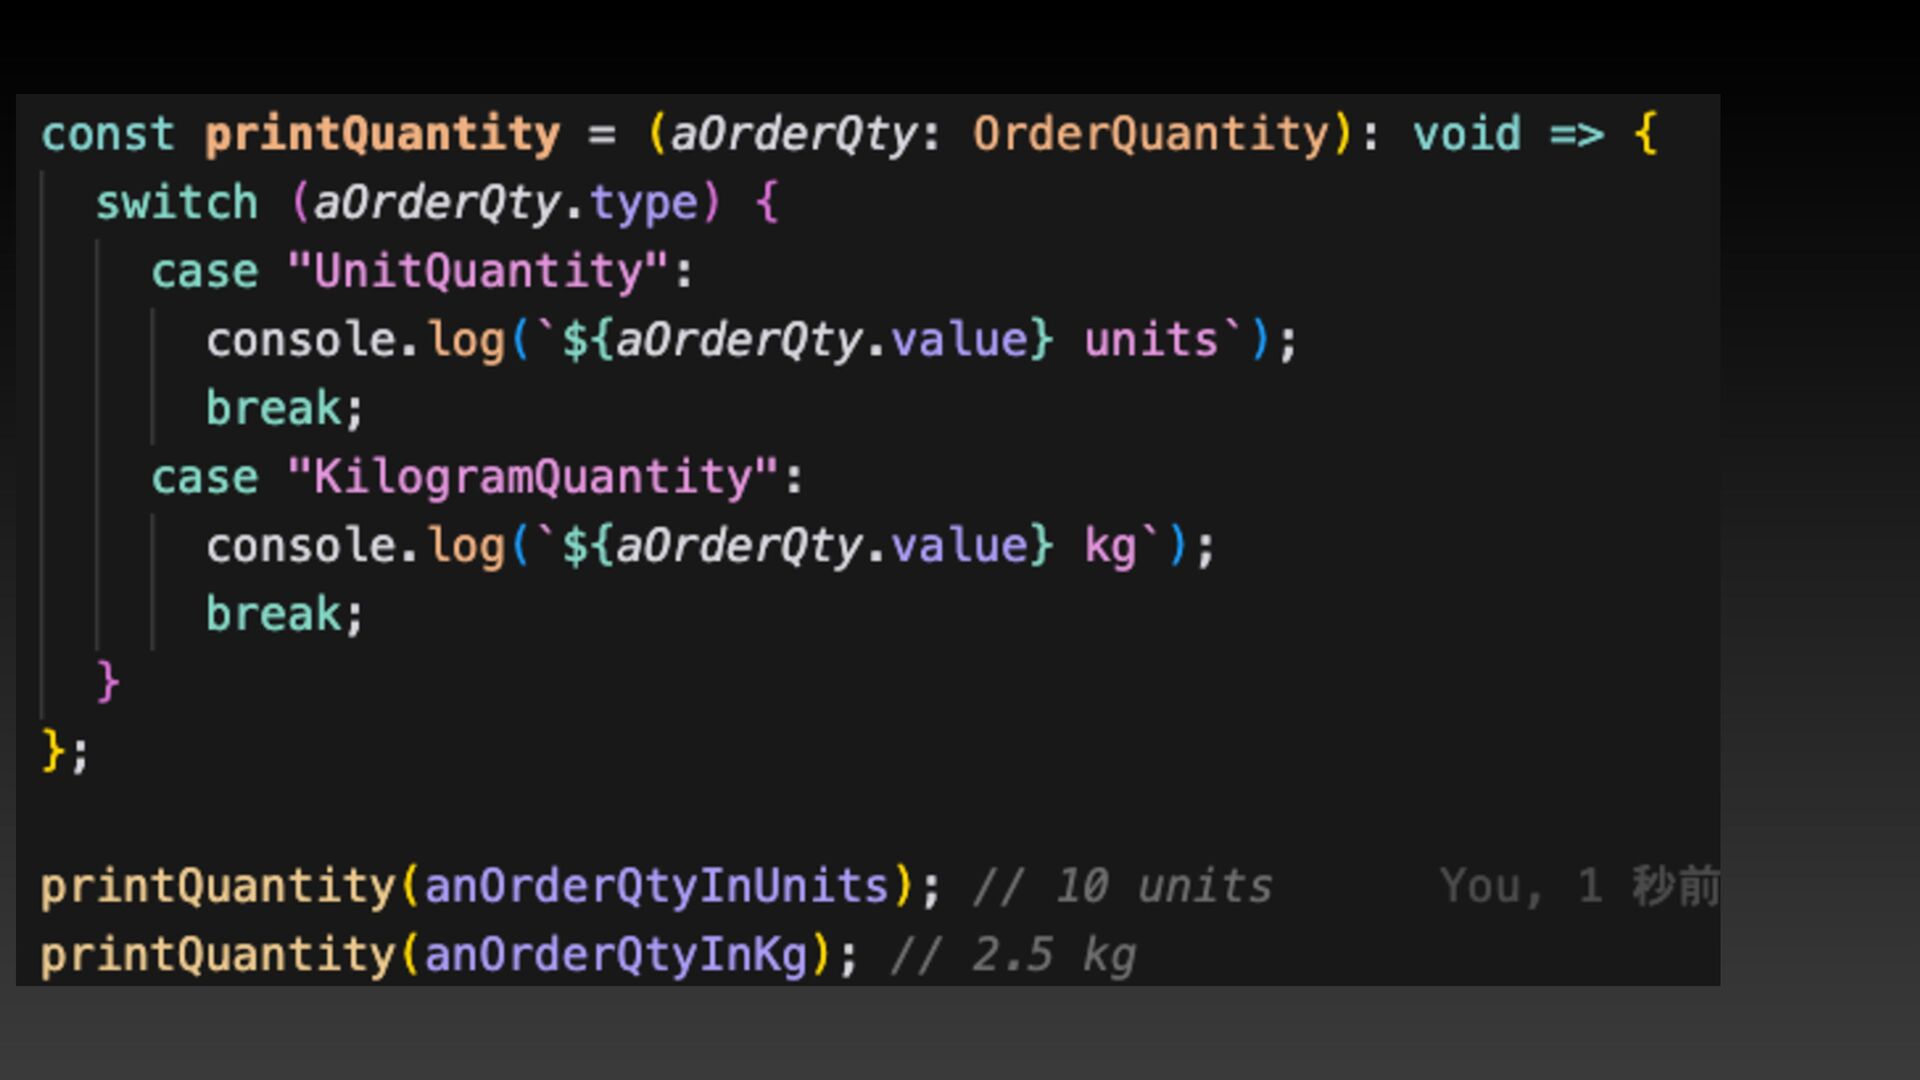Click the const keyword on first line

[x=108, y=134]
